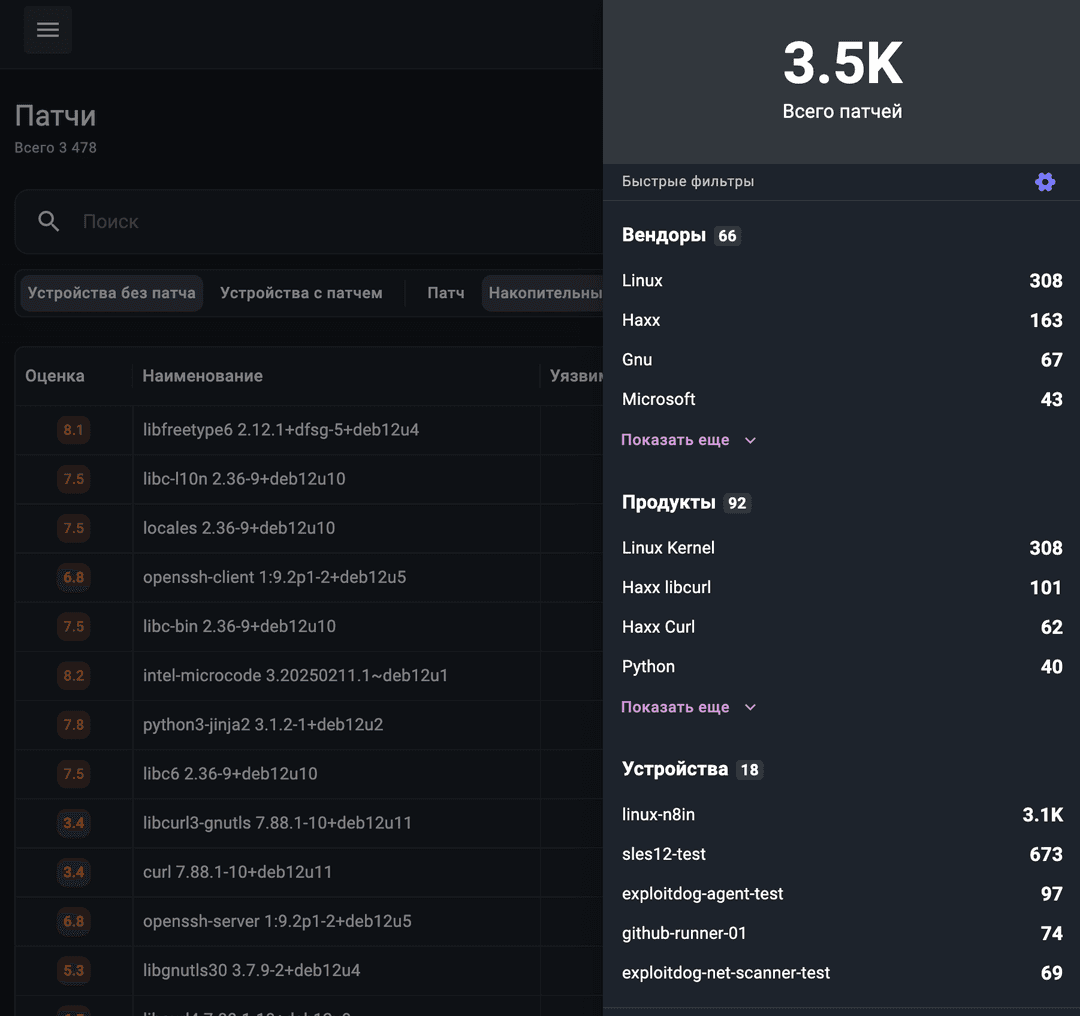Filter by the Linux vendor
The height and width of the screenshot is (1016, 1080).
click(x=642, y=281)
